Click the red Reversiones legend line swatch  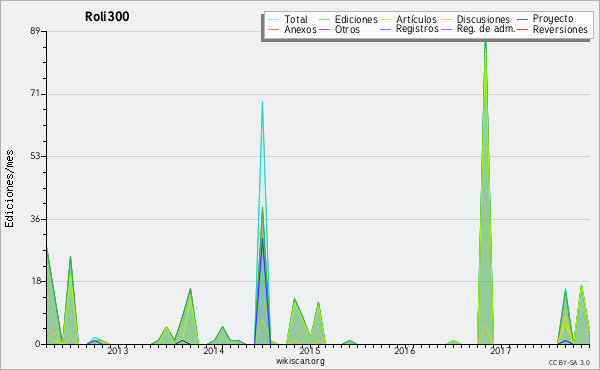tap(522, 29)
